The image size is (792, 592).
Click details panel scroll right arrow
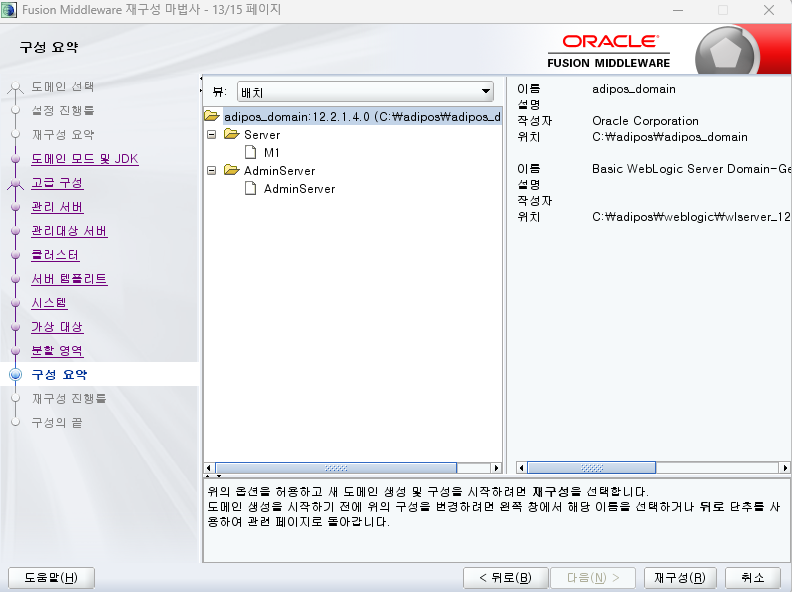(x=785, y=468)
